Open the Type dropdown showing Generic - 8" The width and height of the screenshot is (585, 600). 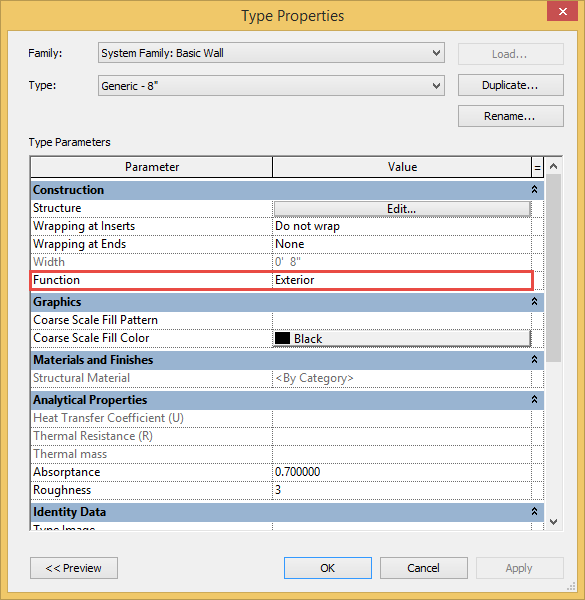pyautogui.click(x=271, y=86)
